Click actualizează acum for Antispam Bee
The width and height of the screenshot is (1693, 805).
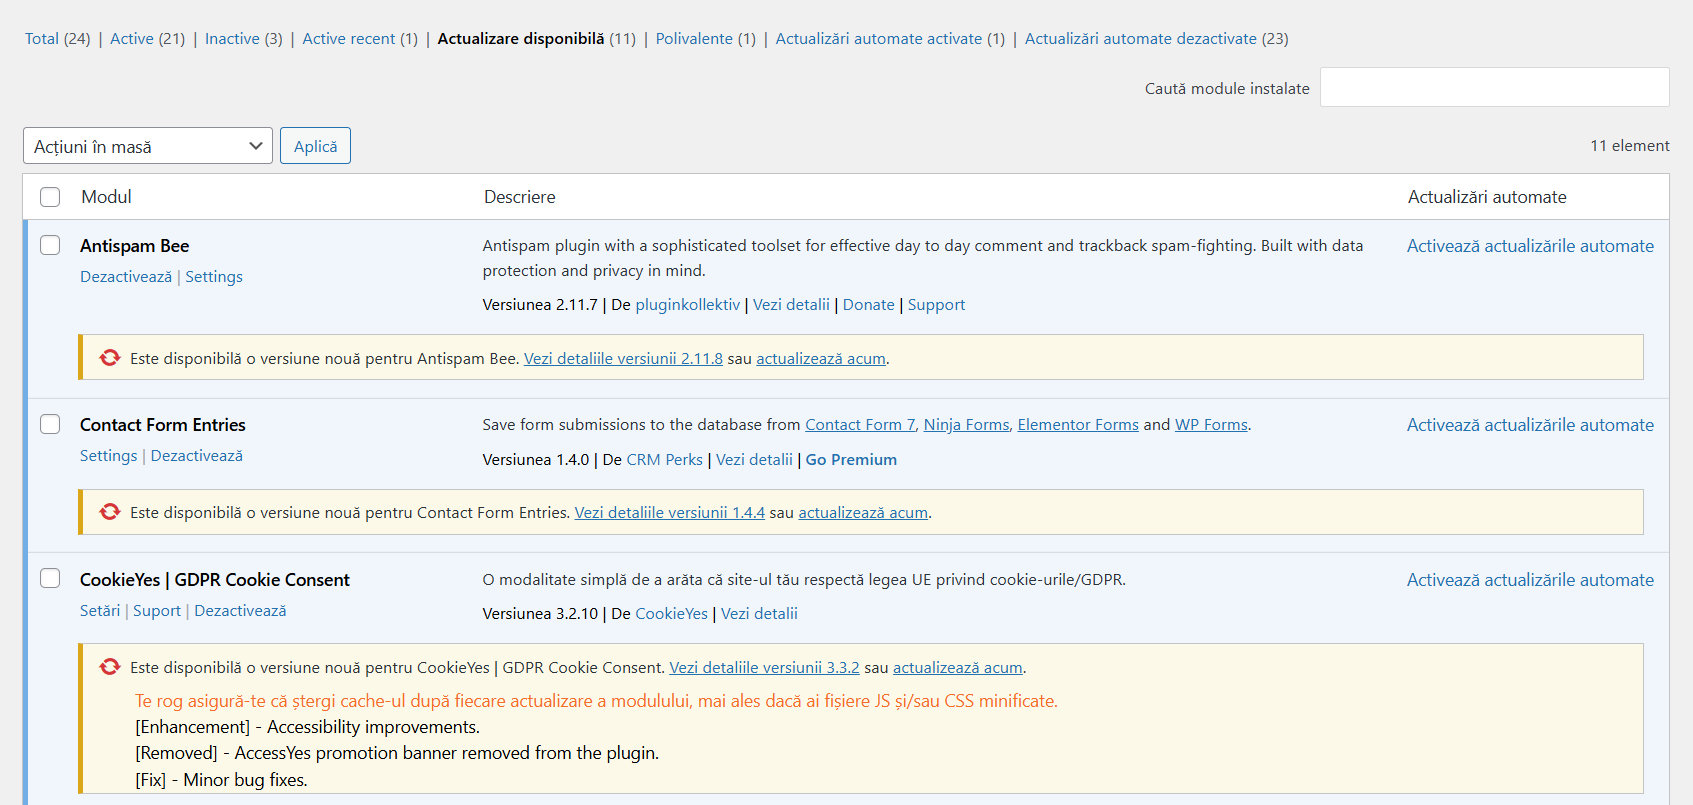click(821, 359)
